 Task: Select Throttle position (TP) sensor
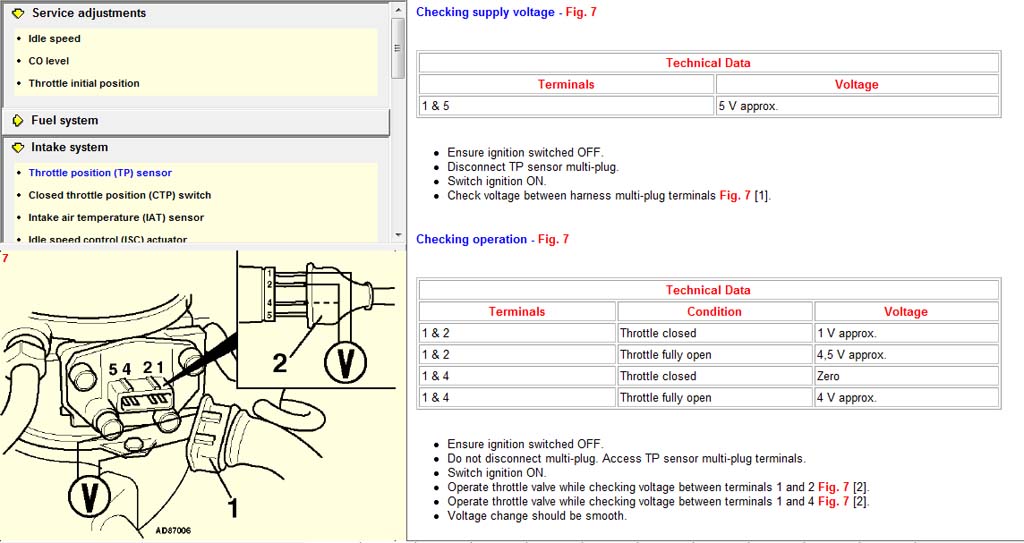[x=100, y=173]
